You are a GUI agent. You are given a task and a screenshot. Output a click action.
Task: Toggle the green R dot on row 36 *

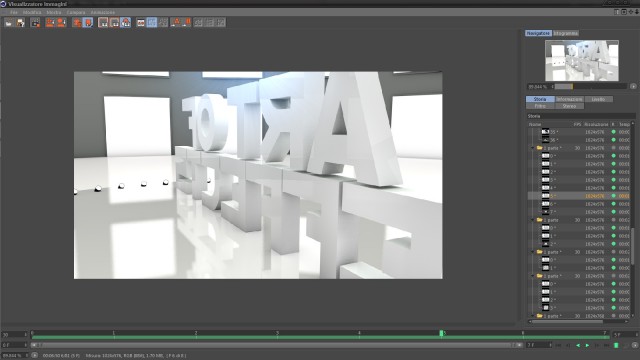[x=613, y=140]
